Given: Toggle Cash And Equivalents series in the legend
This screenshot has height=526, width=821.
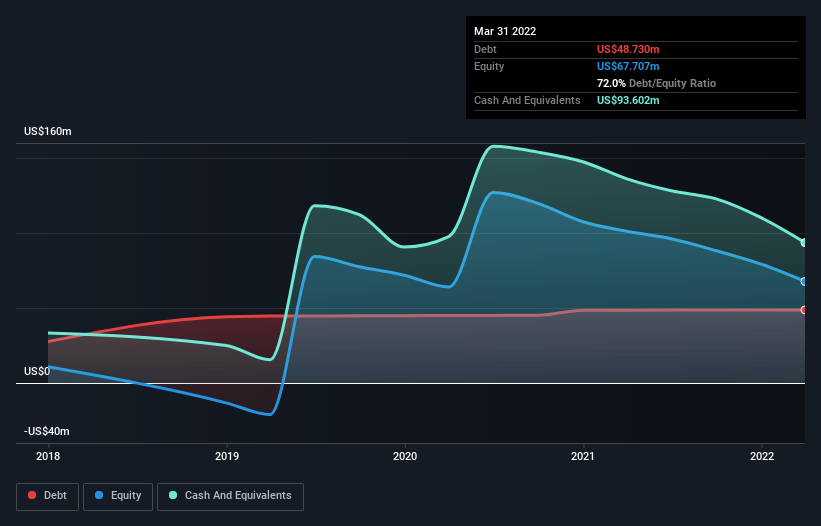Looking at the screenshot, I should [230, 496].
